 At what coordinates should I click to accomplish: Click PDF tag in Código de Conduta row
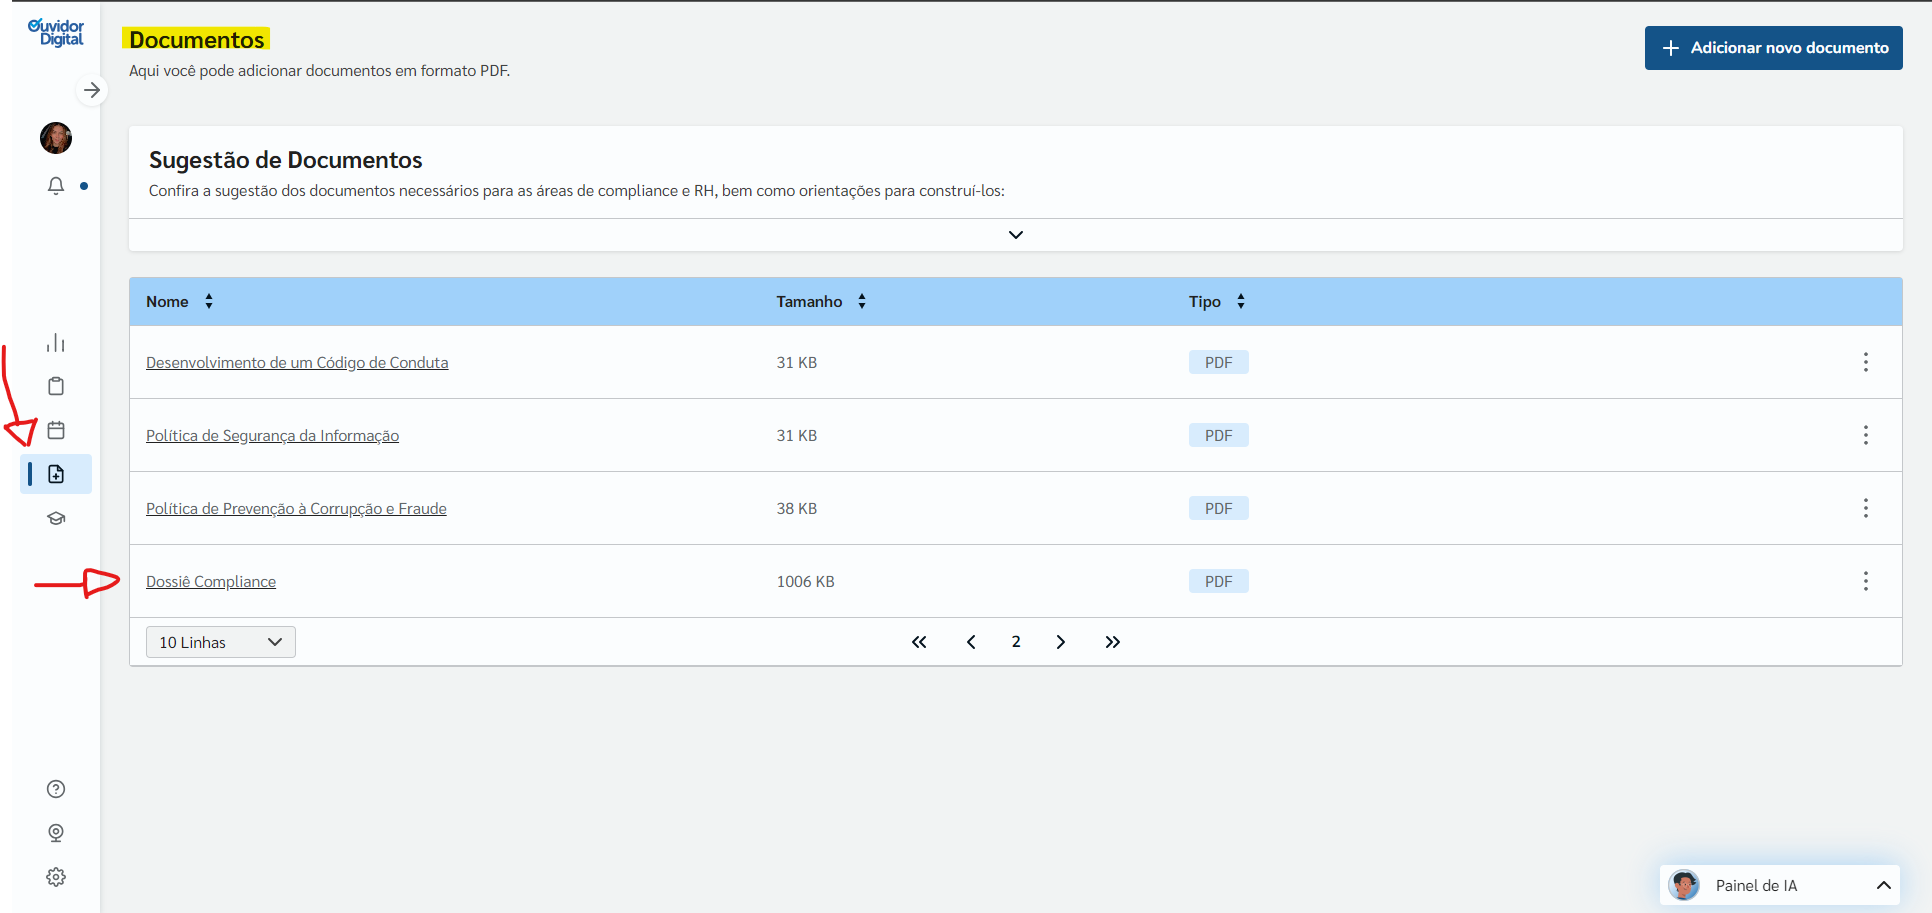1219,362
